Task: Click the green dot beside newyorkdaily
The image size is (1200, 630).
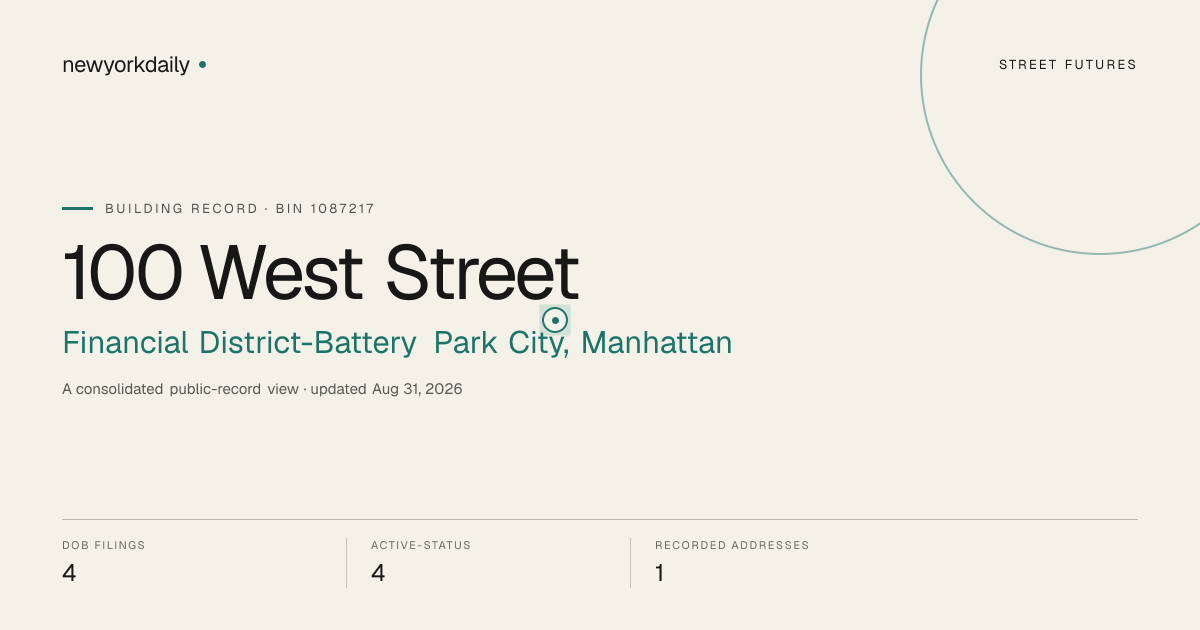Action: pyautogui.click(x=202, y=64)
